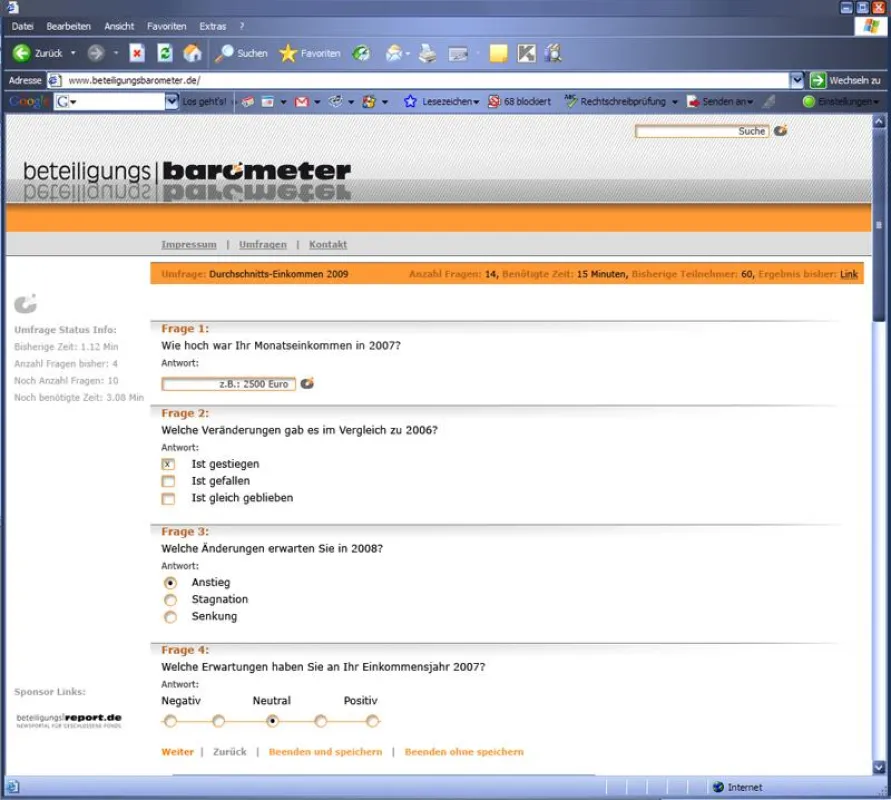The height and width of the screenshot is (800, 891).
Task: Click 'Beenden und speichern'
Action: pos(326,752)
